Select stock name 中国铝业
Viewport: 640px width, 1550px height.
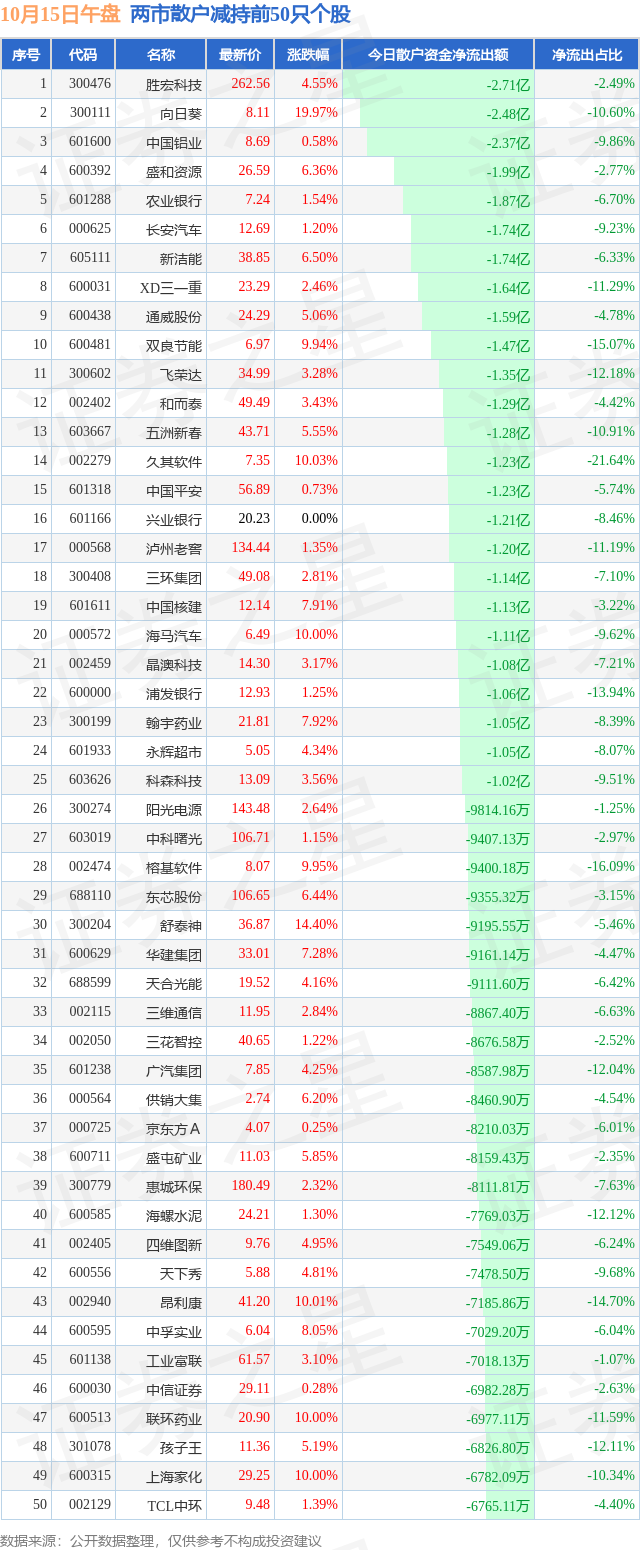tap(174, 142)
